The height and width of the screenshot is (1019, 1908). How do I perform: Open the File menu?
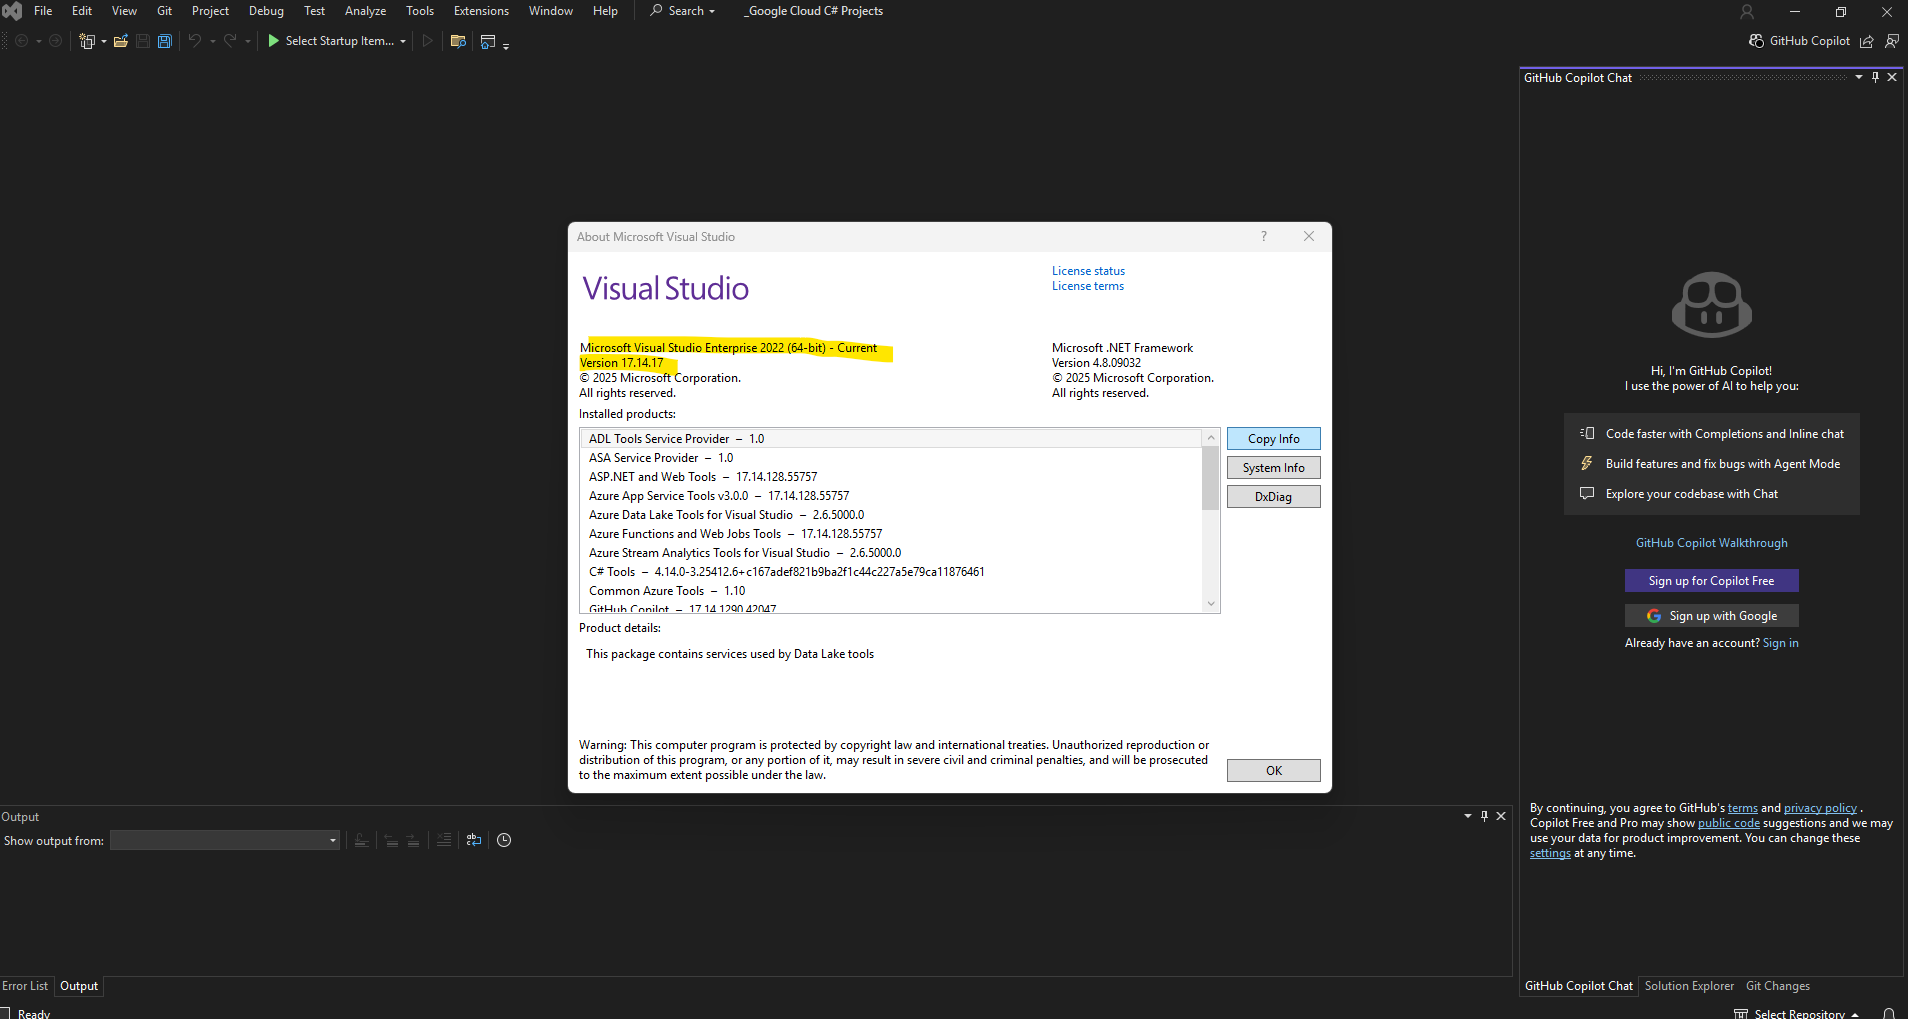click(x=43, y=11)
